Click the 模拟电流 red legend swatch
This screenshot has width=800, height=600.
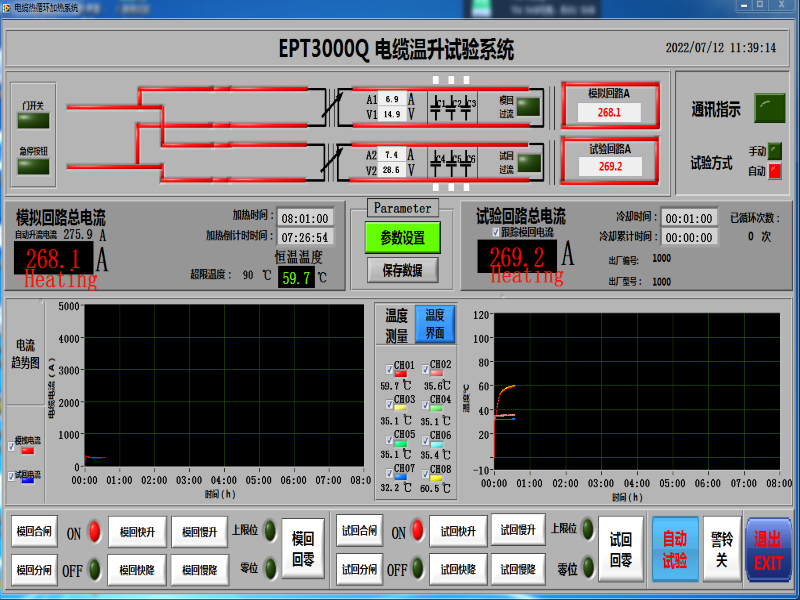(x=28, y=451)
